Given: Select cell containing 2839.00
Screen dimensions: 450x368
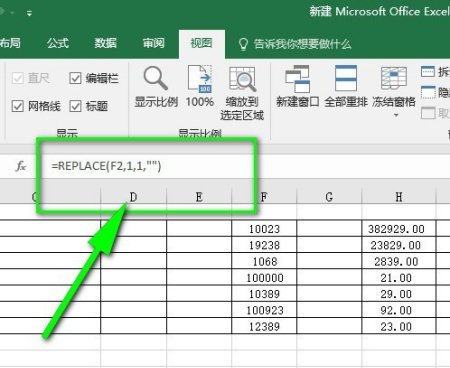Looking at the screenshot, I should coord(399,261).
